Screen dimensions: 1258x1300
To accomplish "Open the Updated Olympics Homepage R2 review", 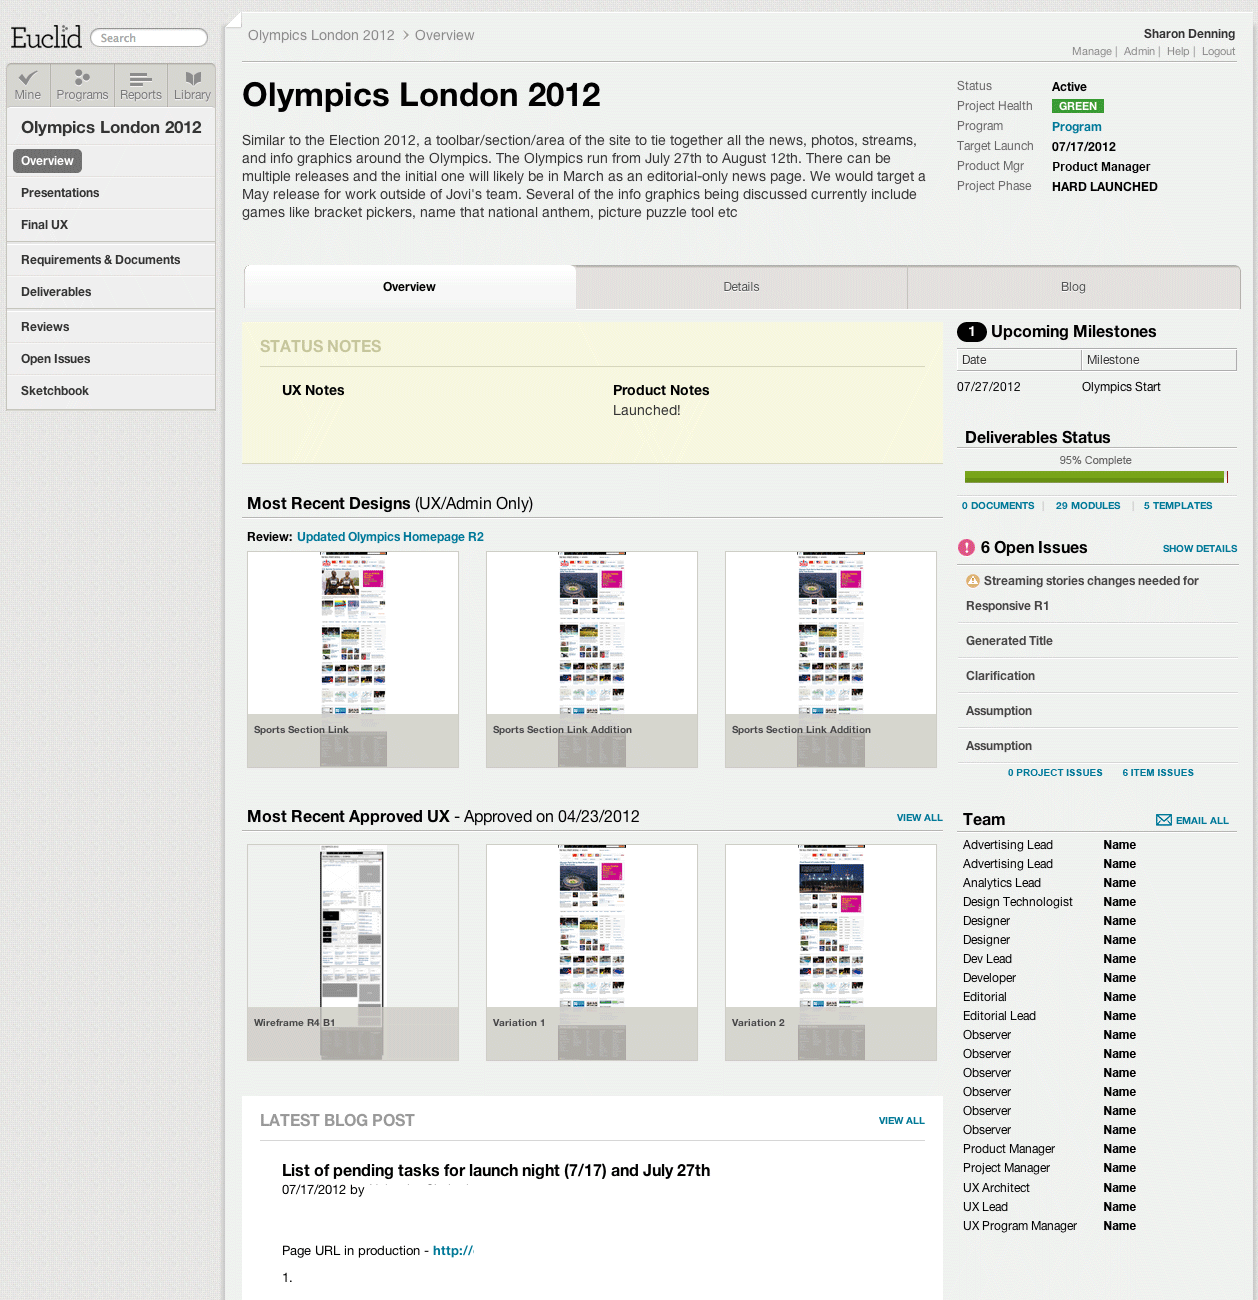I will click(x=390, y=537).
